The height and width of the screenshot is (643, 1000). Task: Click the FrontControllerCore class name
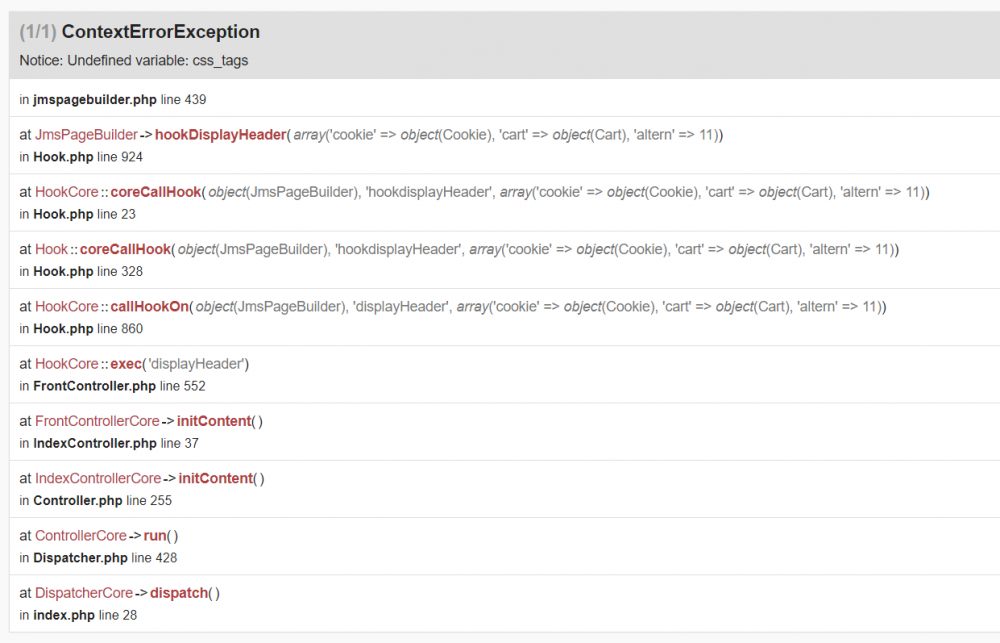(x=97, y=421)
